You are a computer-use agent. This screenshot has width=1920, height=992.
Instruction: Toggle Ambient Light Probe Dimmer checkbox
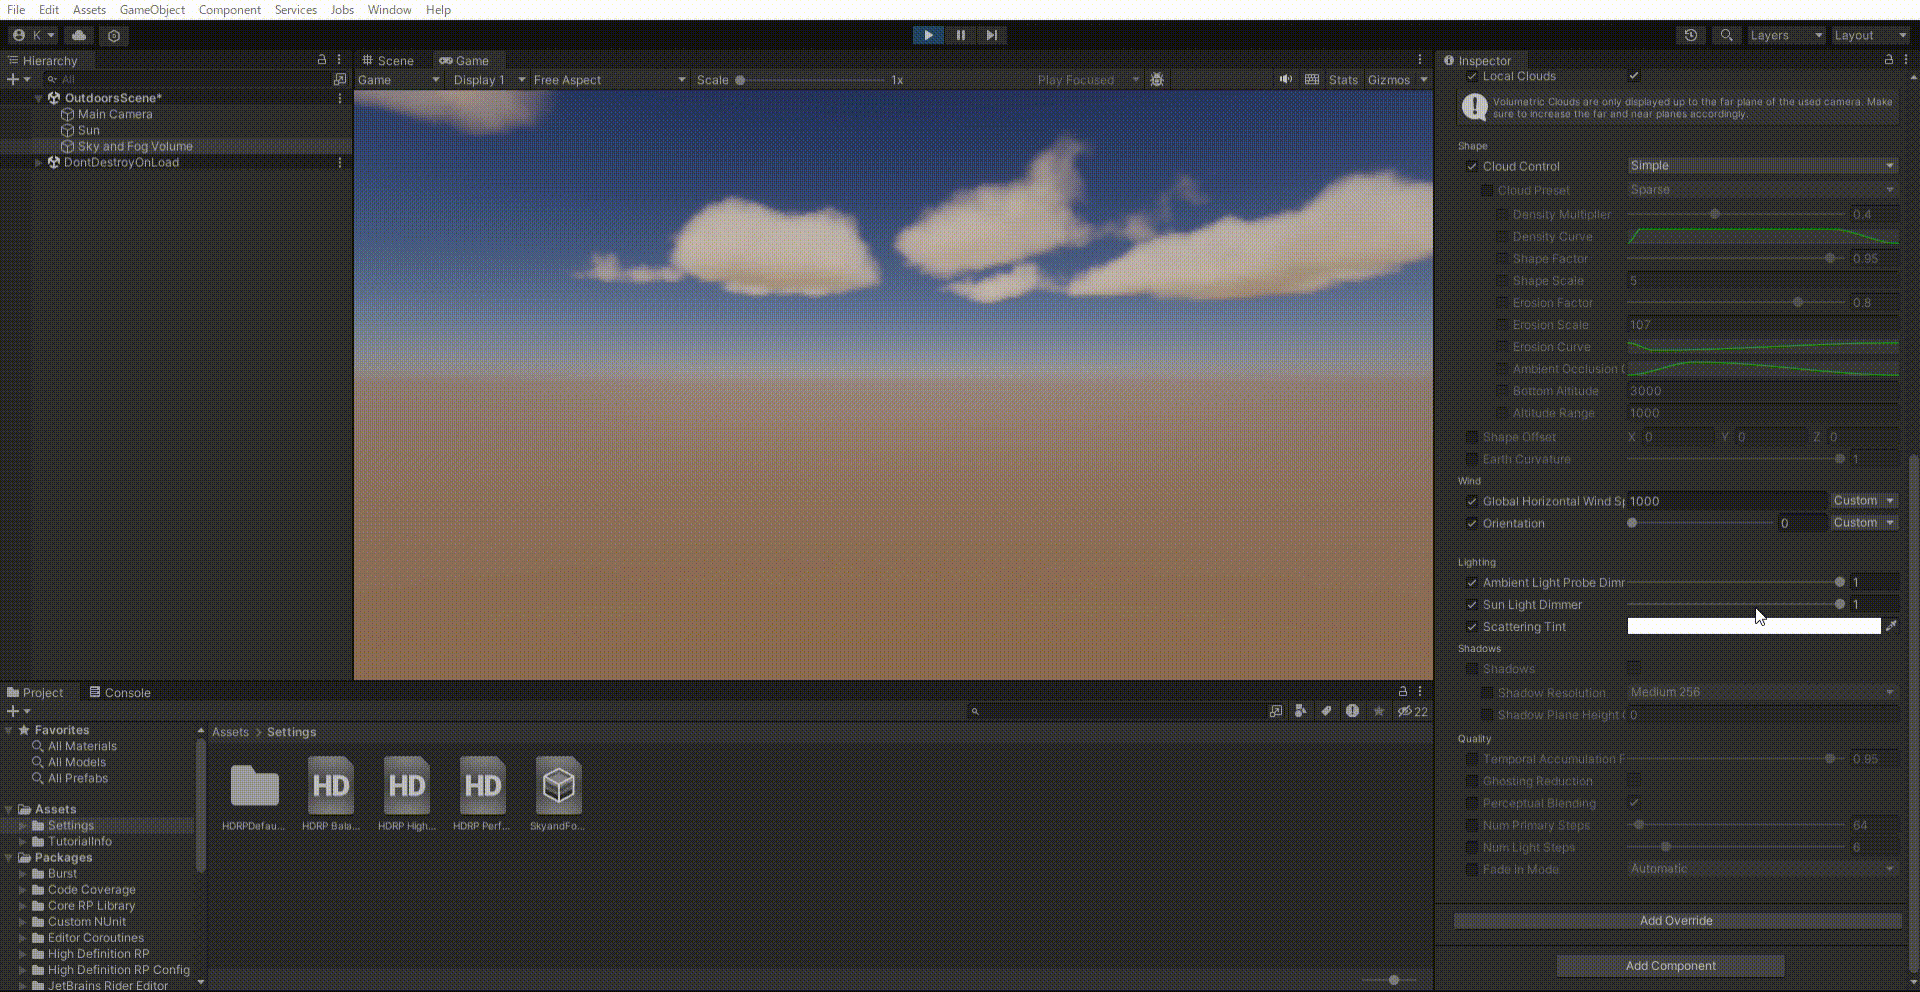pos(1471,582)
